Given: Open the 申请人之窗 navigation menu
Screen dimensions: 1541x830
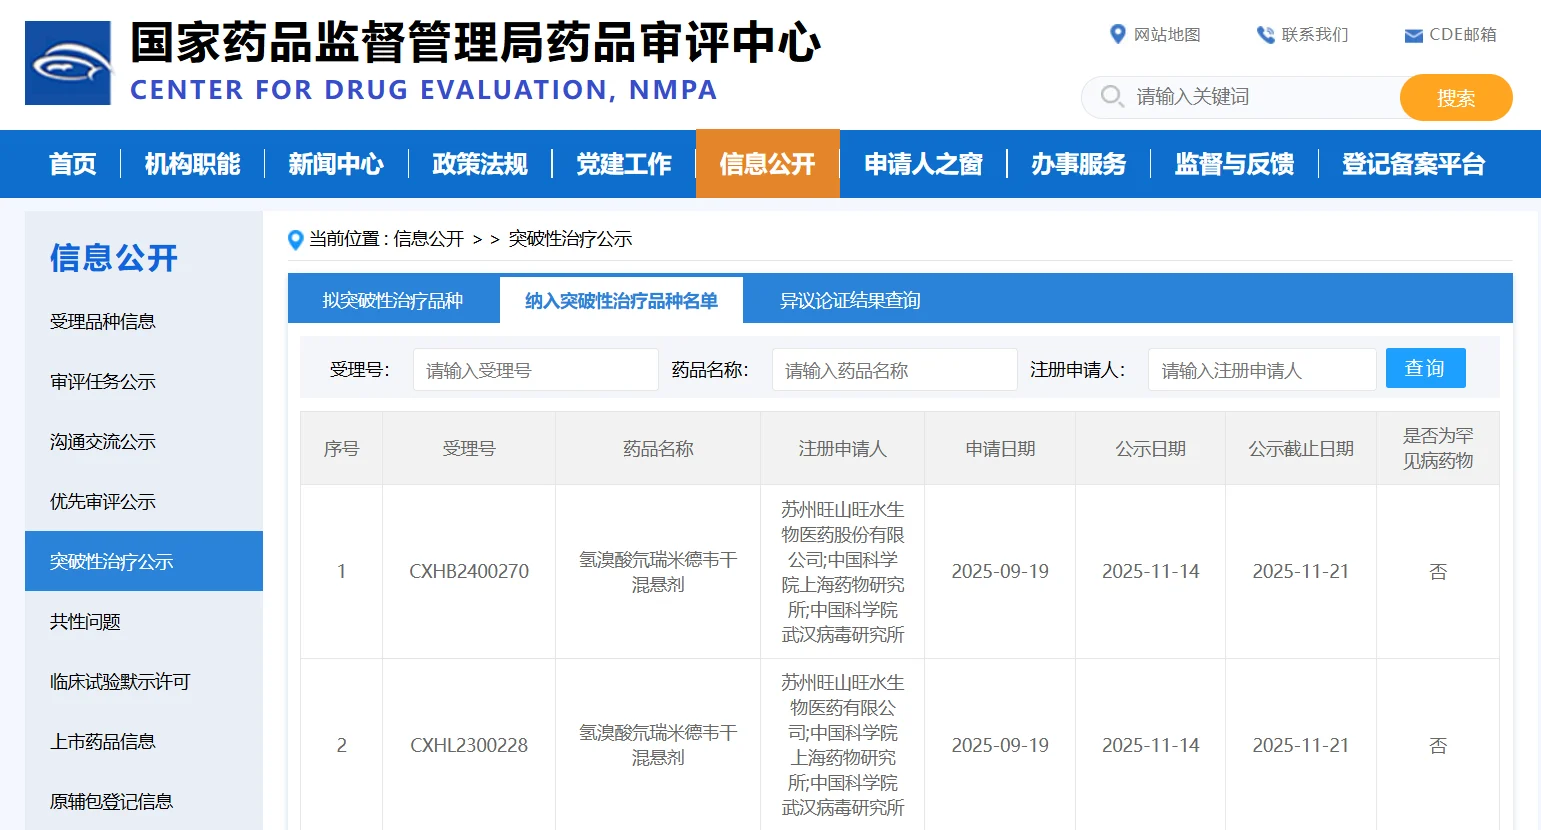Looking at the screenshot, I should point(923,164).
